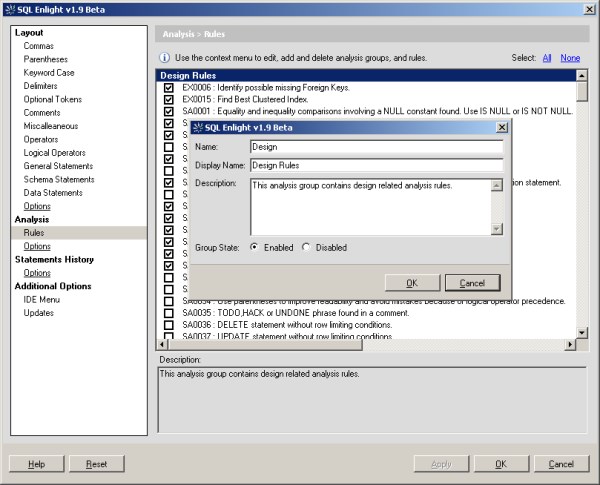Click the Design Rules group header

[x=366, y=75]
